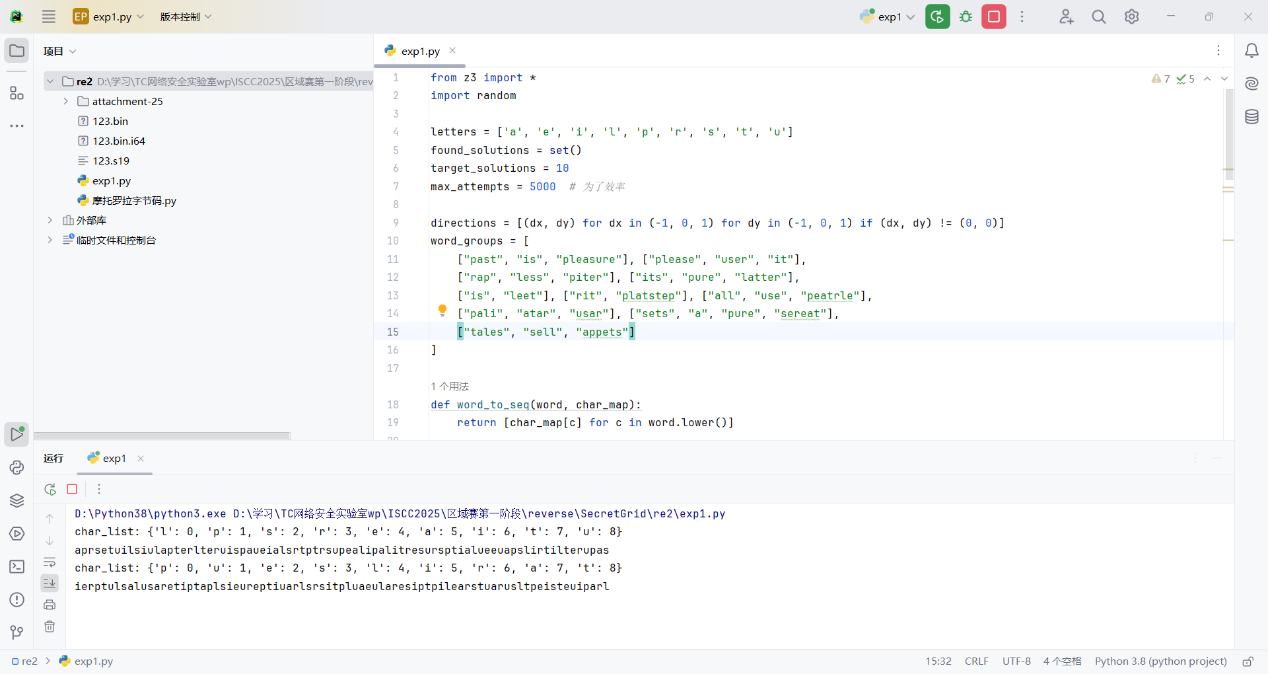Open the Database tool window

[1251, 117]
